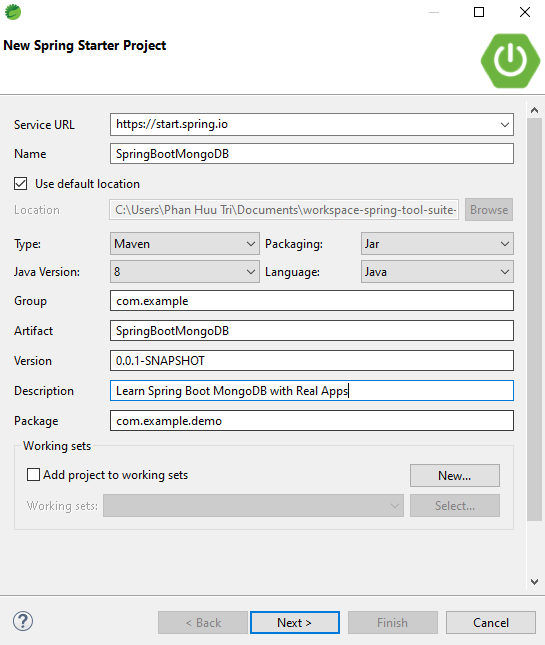The height and width of the screenshot is (645, 545).
Task: Click the scrollbar down arrow
Action: click(x=534, y=582)
